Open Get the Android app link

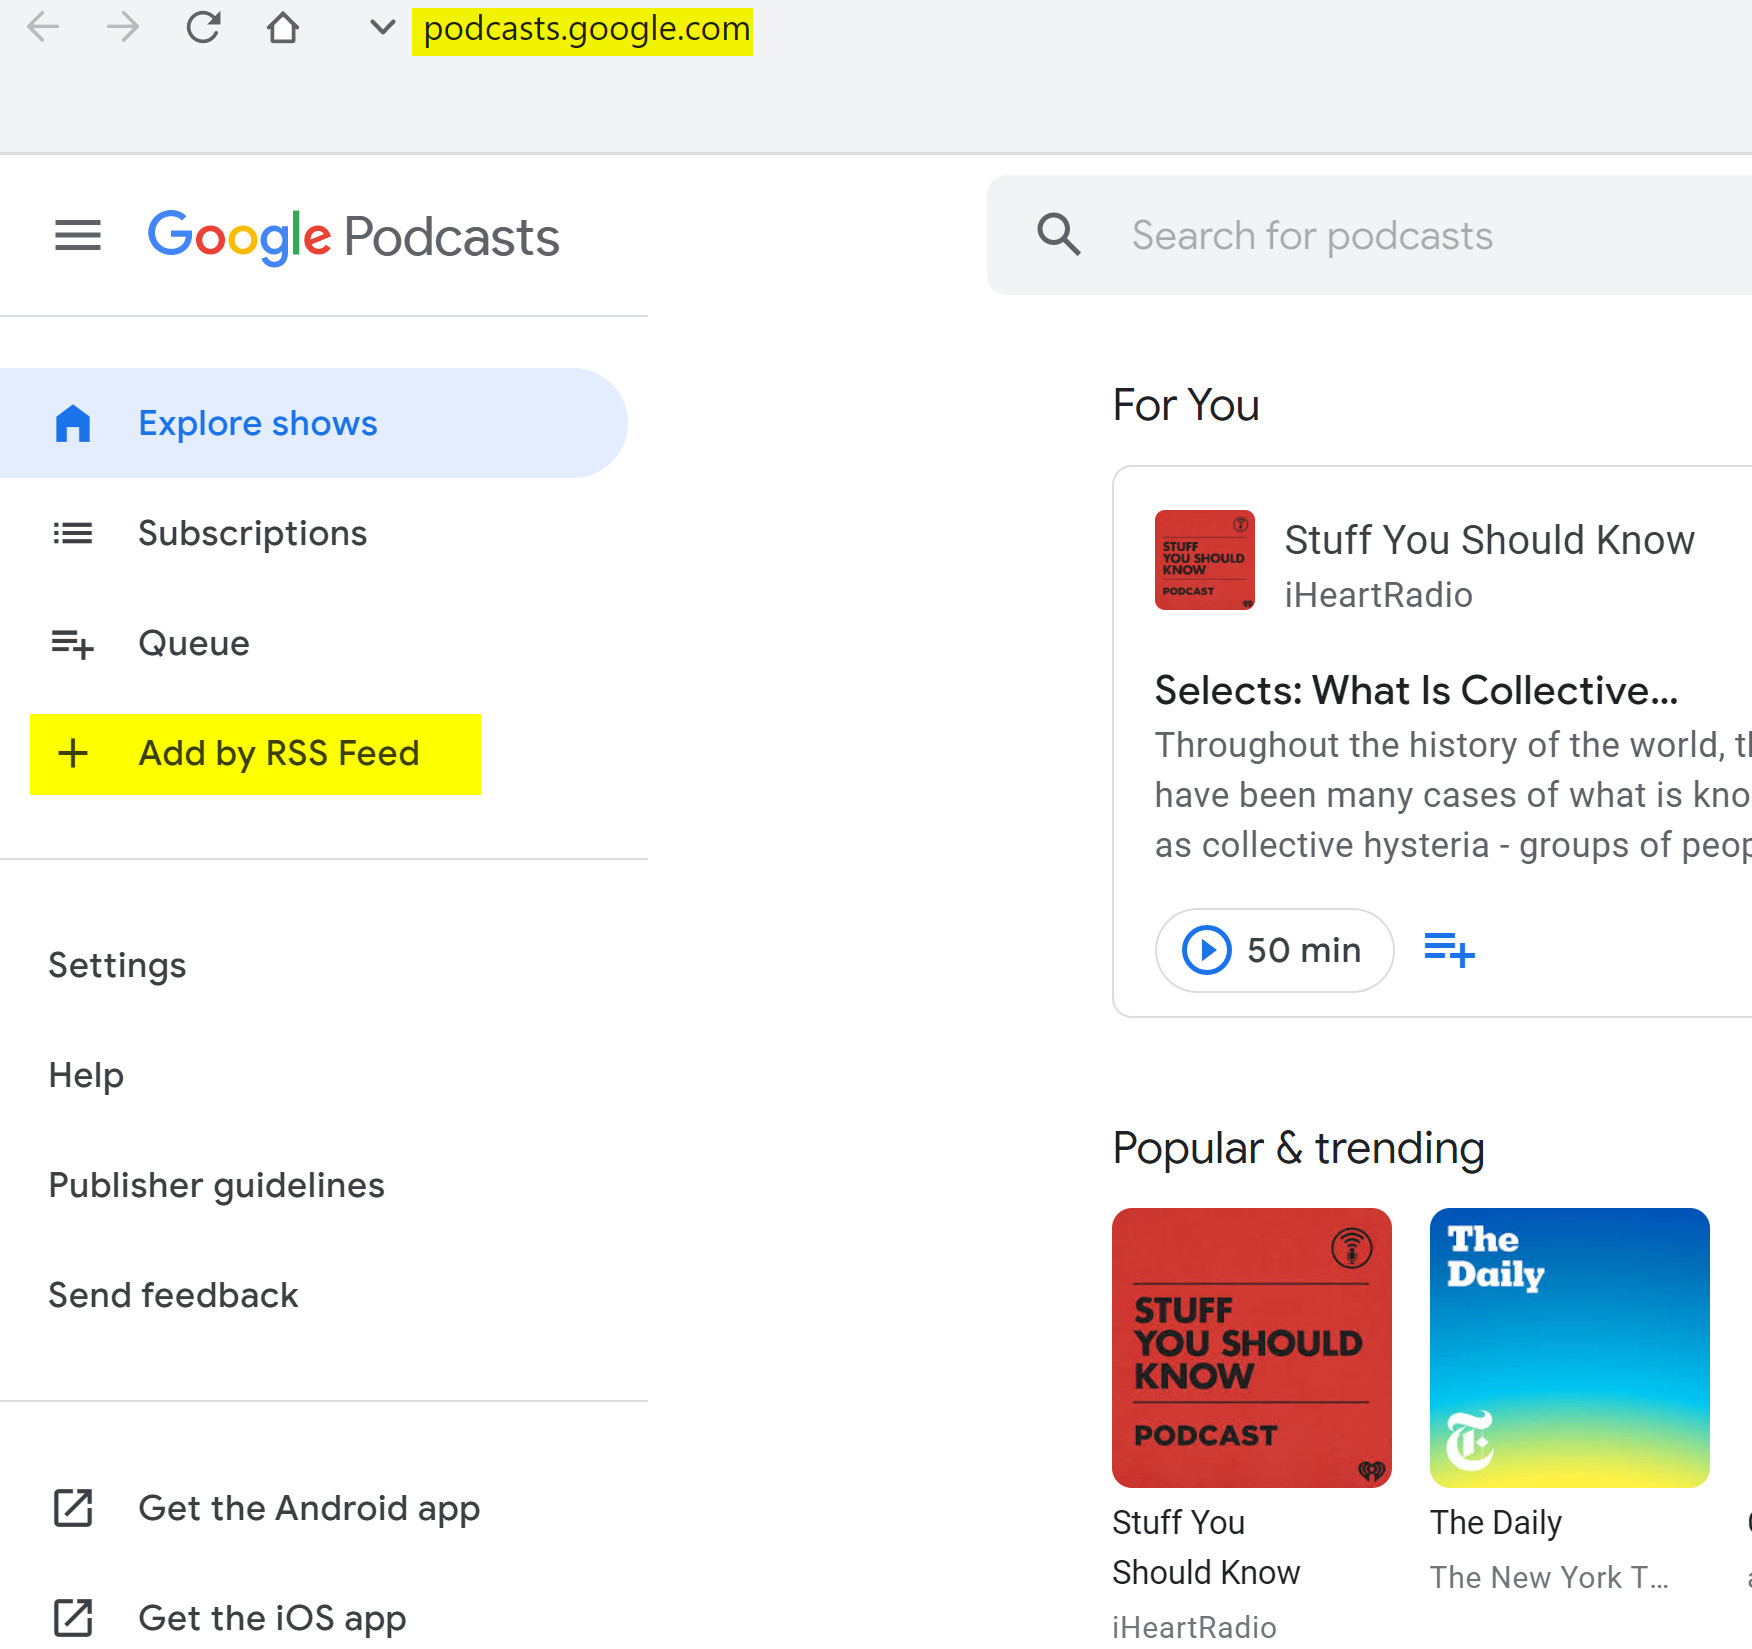[x=309, y=1508]
